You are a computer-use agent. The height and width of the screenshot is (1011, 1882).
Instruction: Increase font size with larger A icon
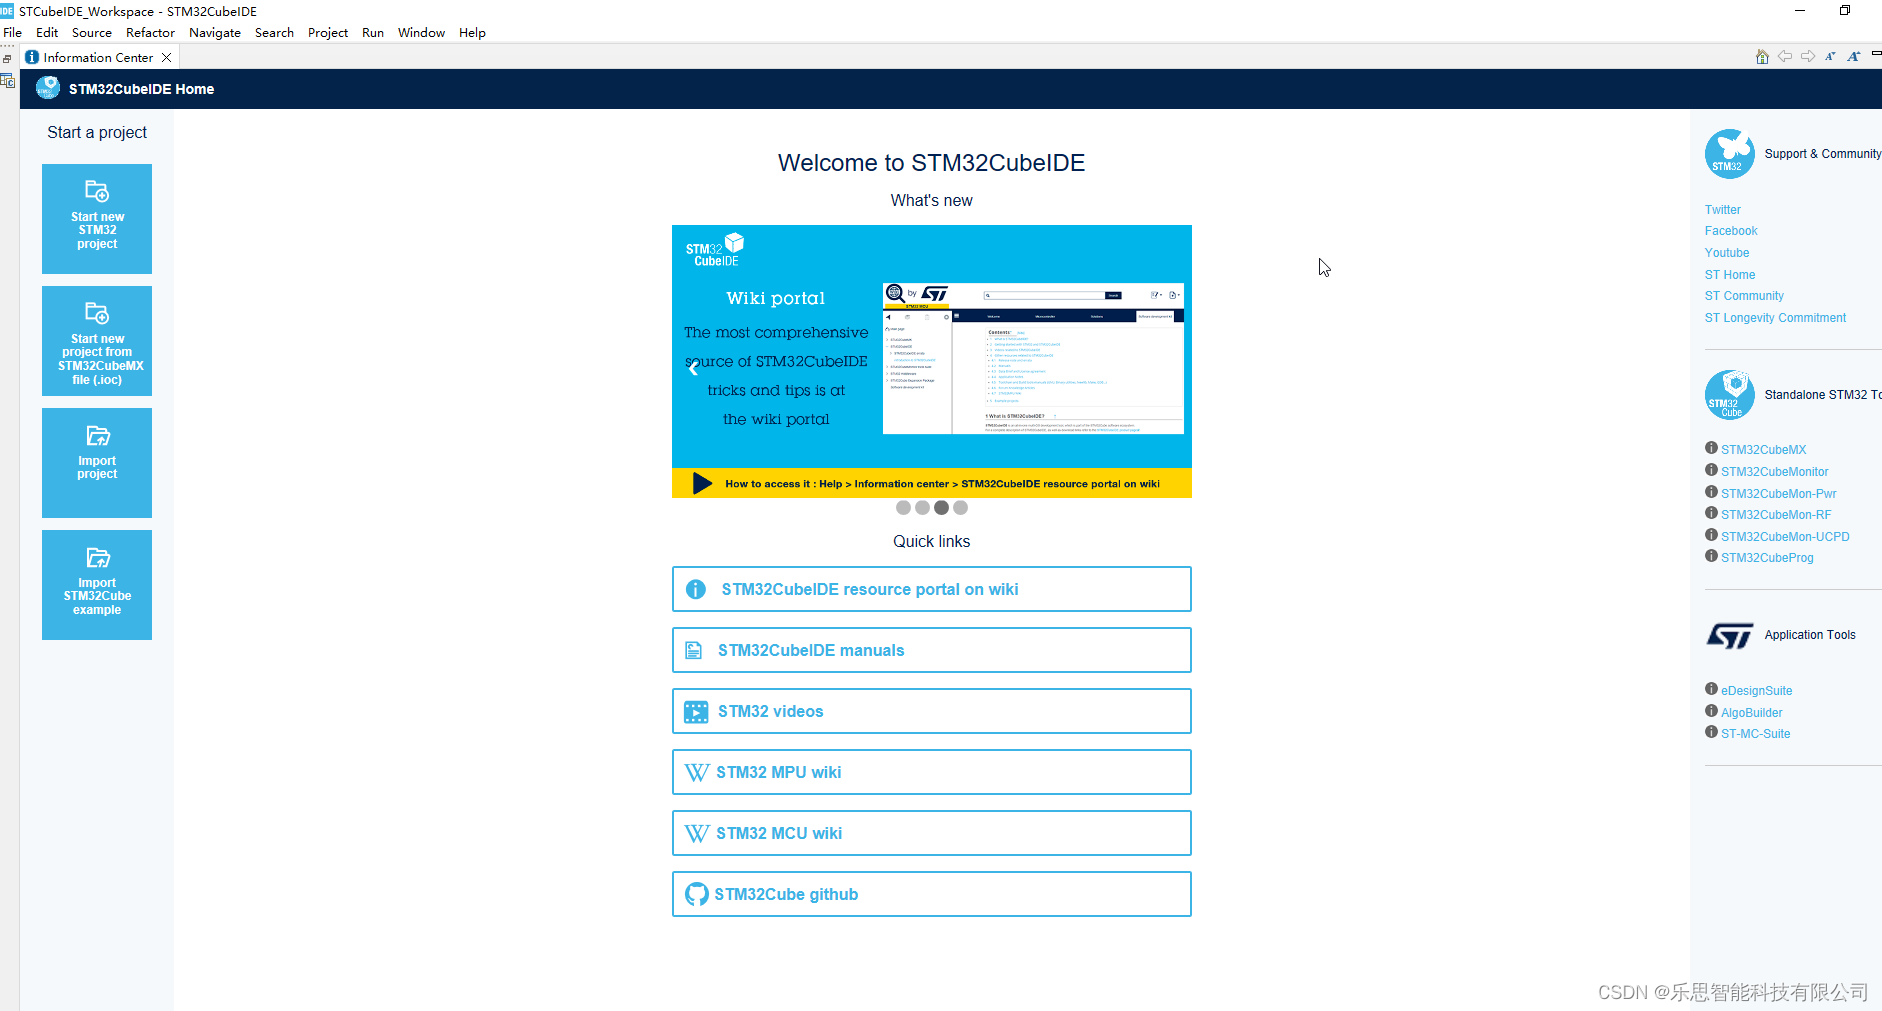1853,57
